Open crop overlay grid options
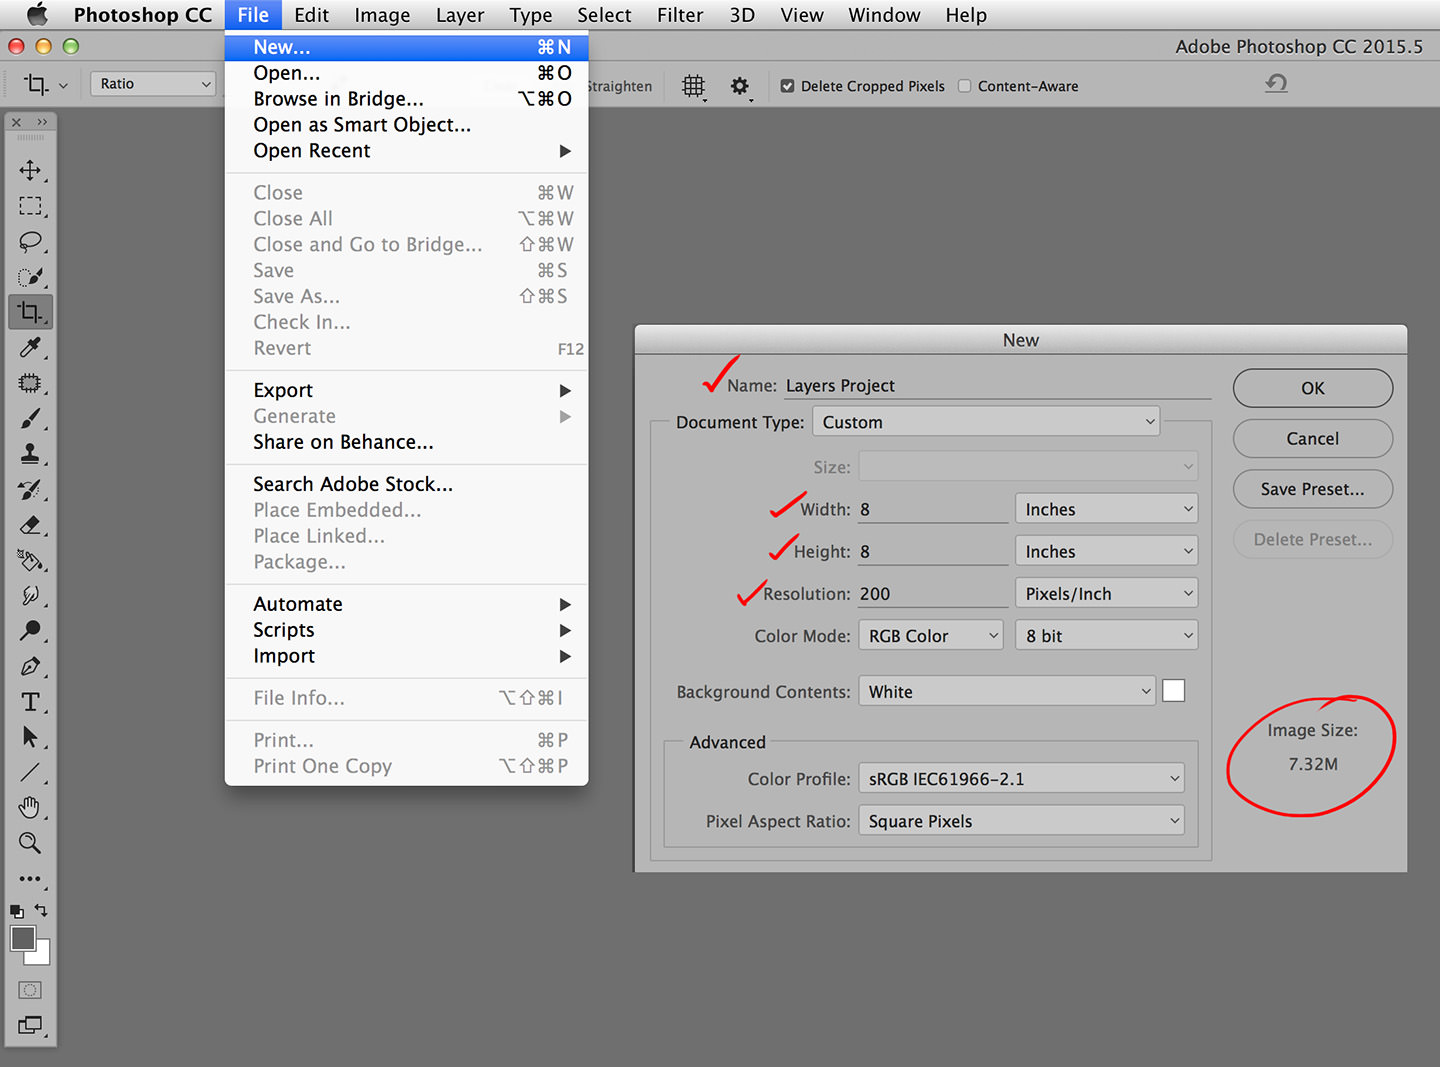This screenshot has height=1067, width=1440. coord(693,87)
